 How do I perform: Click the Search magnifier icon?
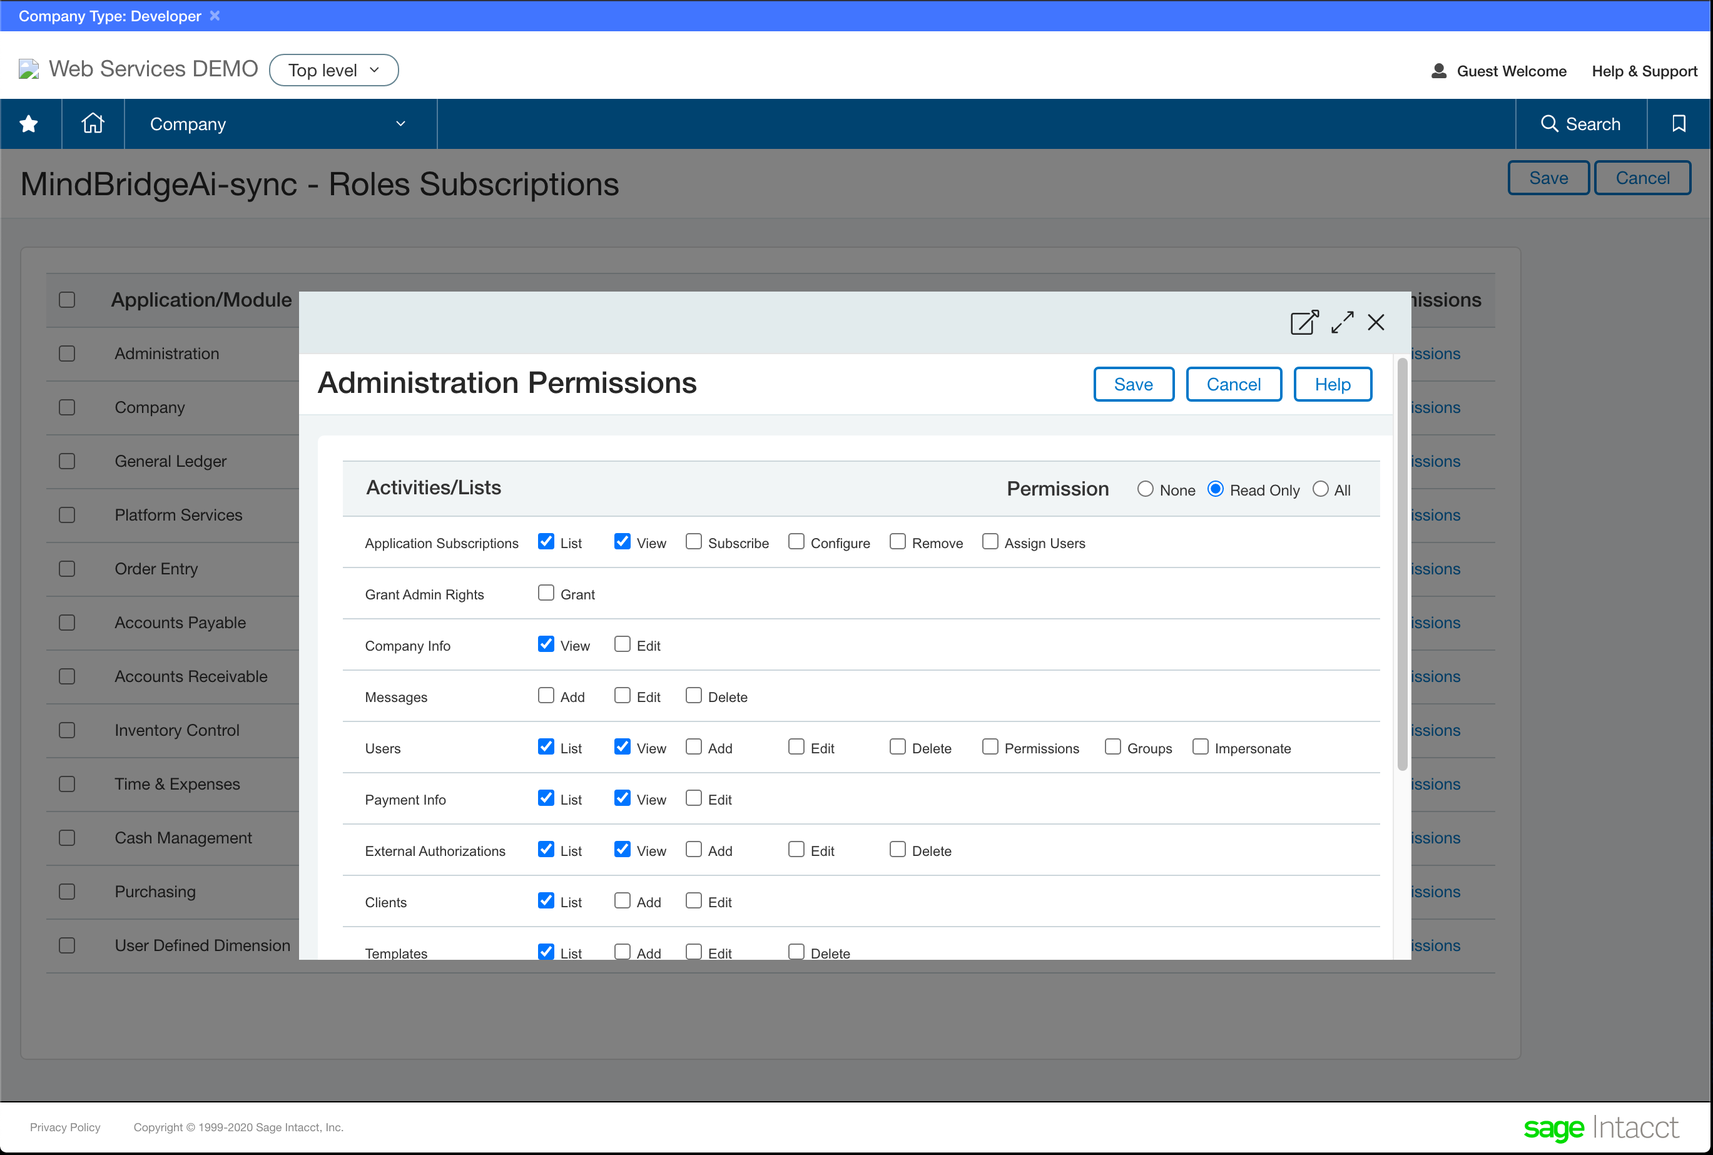(x=1550, y=124)
